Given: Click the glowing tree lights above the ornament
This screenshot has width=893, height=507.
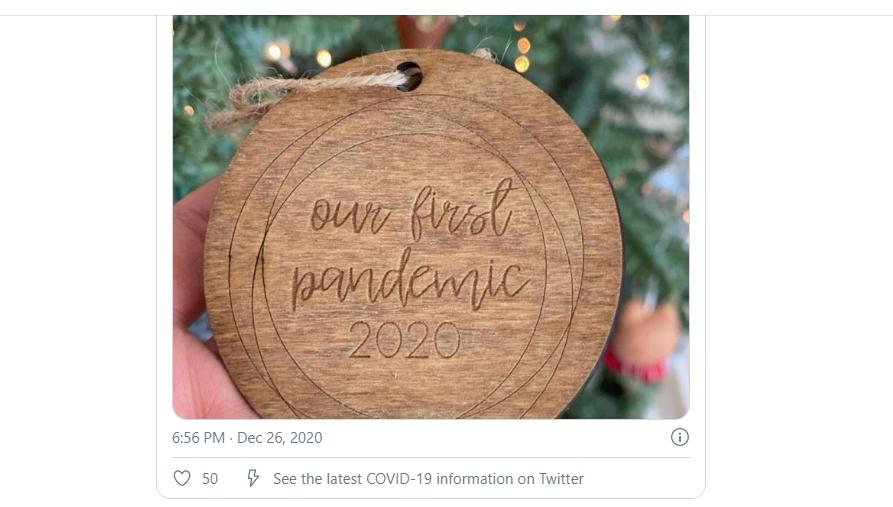Looking at the screenshot, I should [521, 52].
